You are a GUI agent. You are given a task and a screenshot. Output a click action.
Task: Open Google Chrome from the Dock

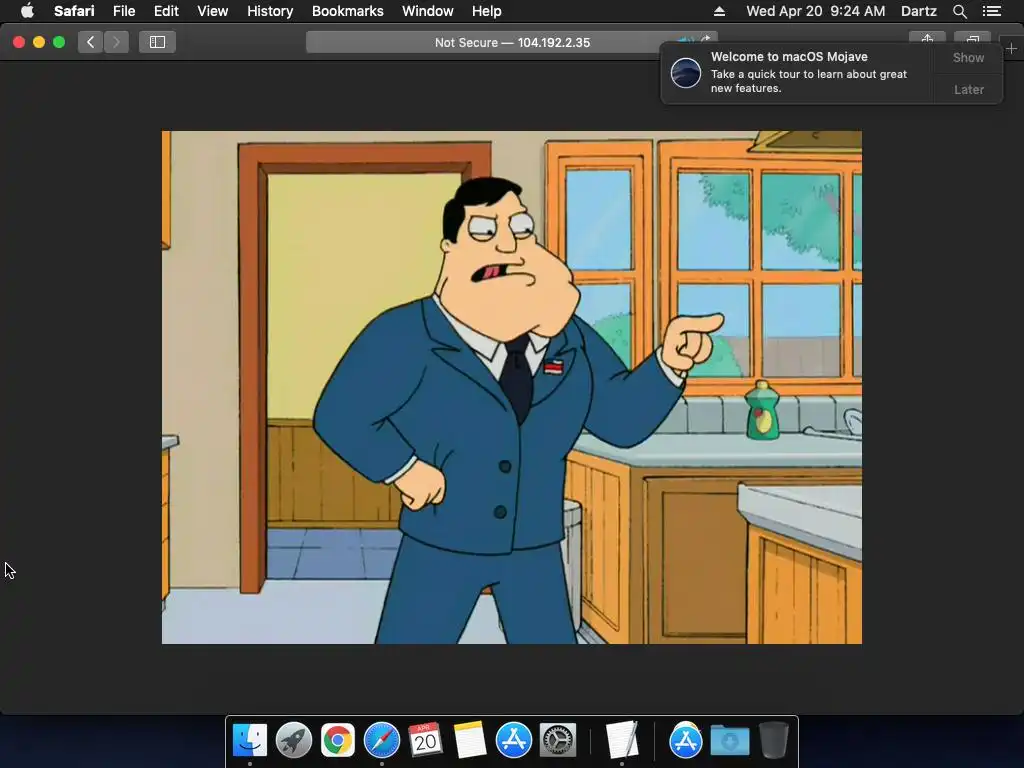[338, 740]
